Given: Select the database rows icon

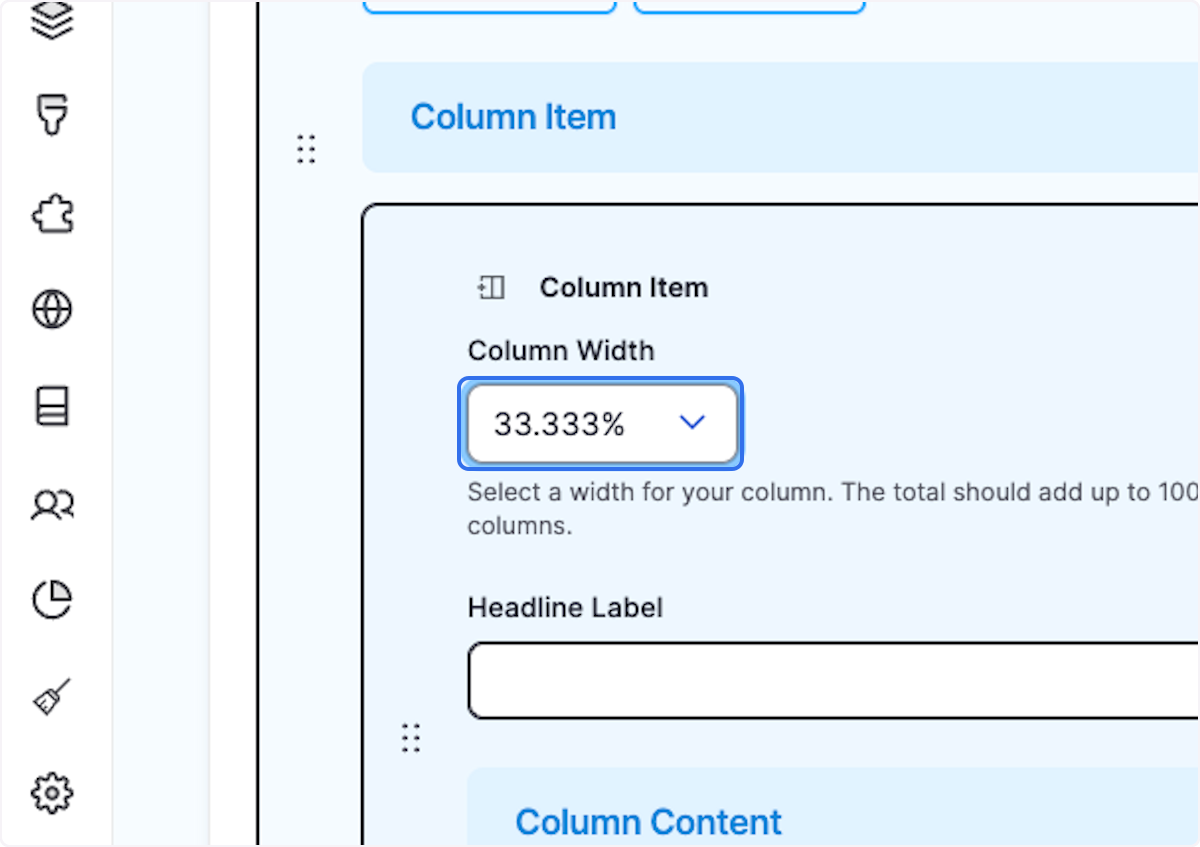Looking at the screenshot, I should (x=53, y=406).
